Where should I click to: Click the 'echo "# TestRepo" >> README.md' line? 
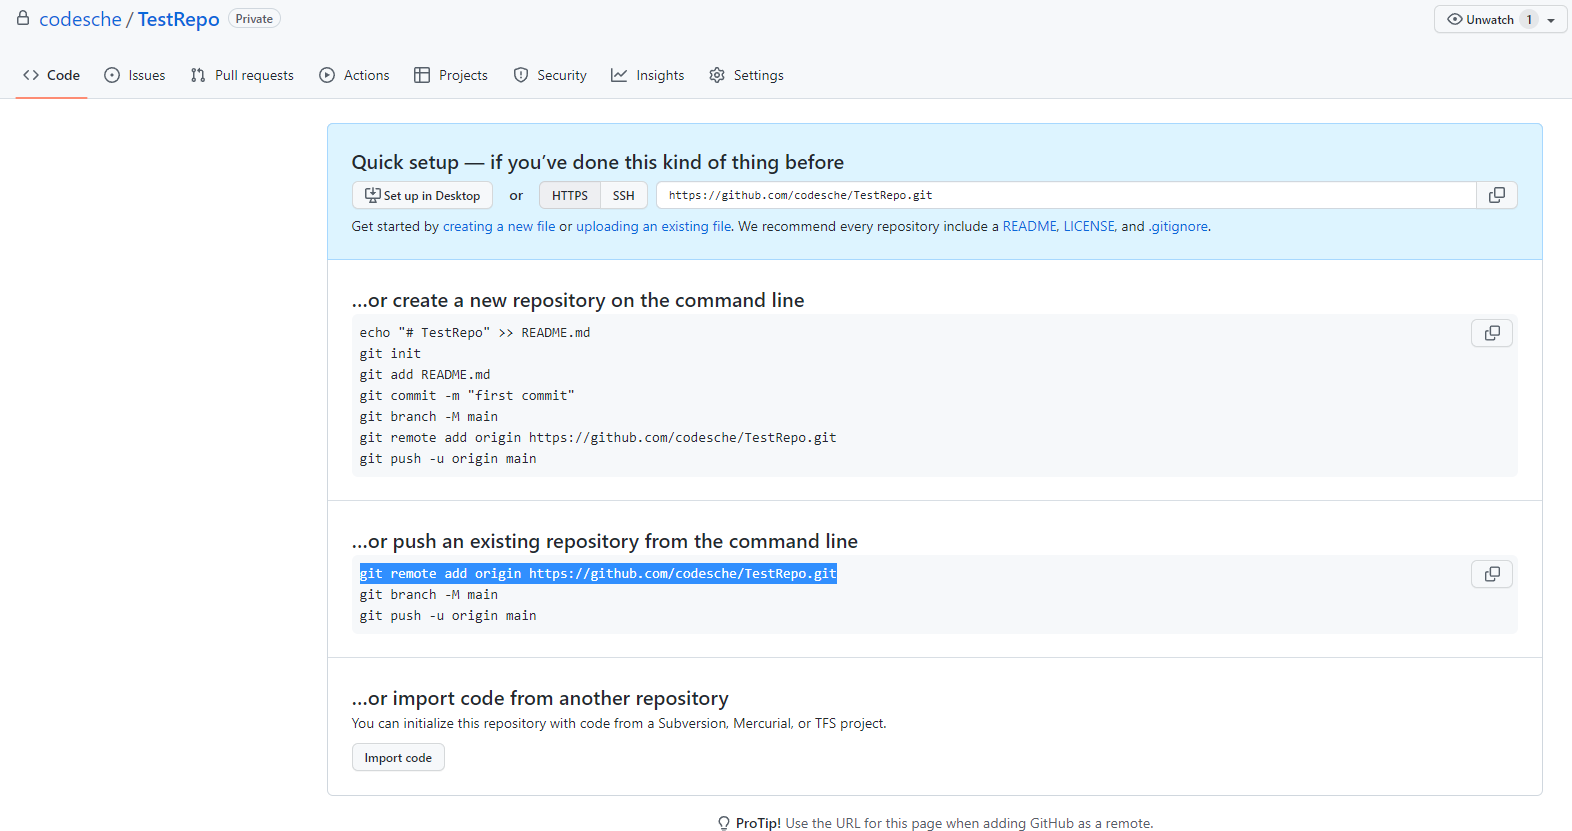[x=475, y=332]
